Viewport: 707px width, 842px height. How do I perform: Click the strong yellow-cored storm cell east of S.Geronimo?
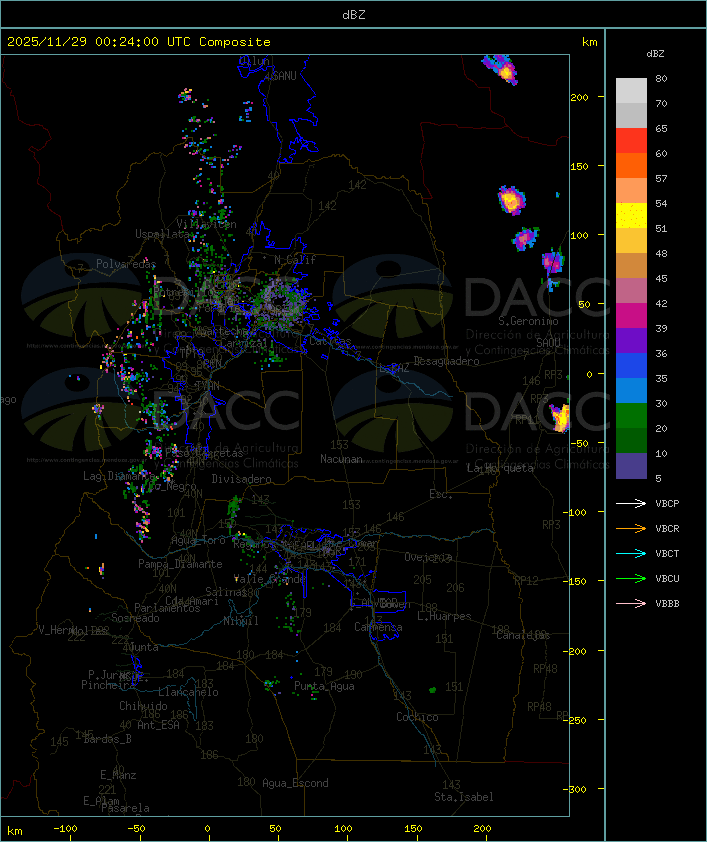pyautogui.click(x=560, y=417)
